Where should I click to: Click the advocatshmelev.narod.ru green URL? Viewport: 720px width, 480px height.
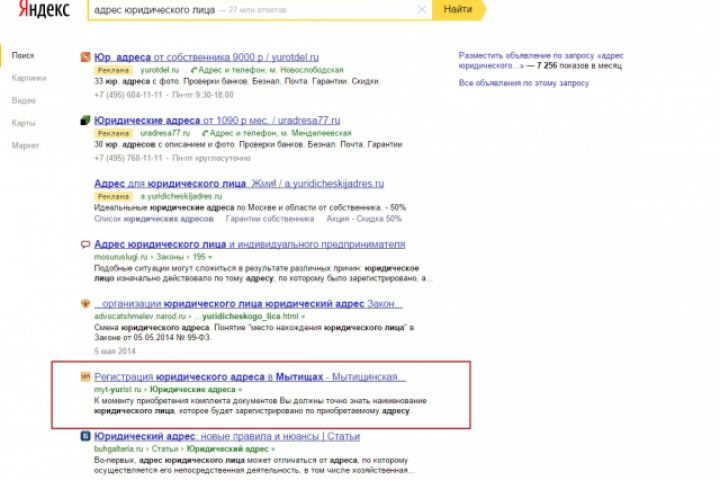tap(140, 316)
